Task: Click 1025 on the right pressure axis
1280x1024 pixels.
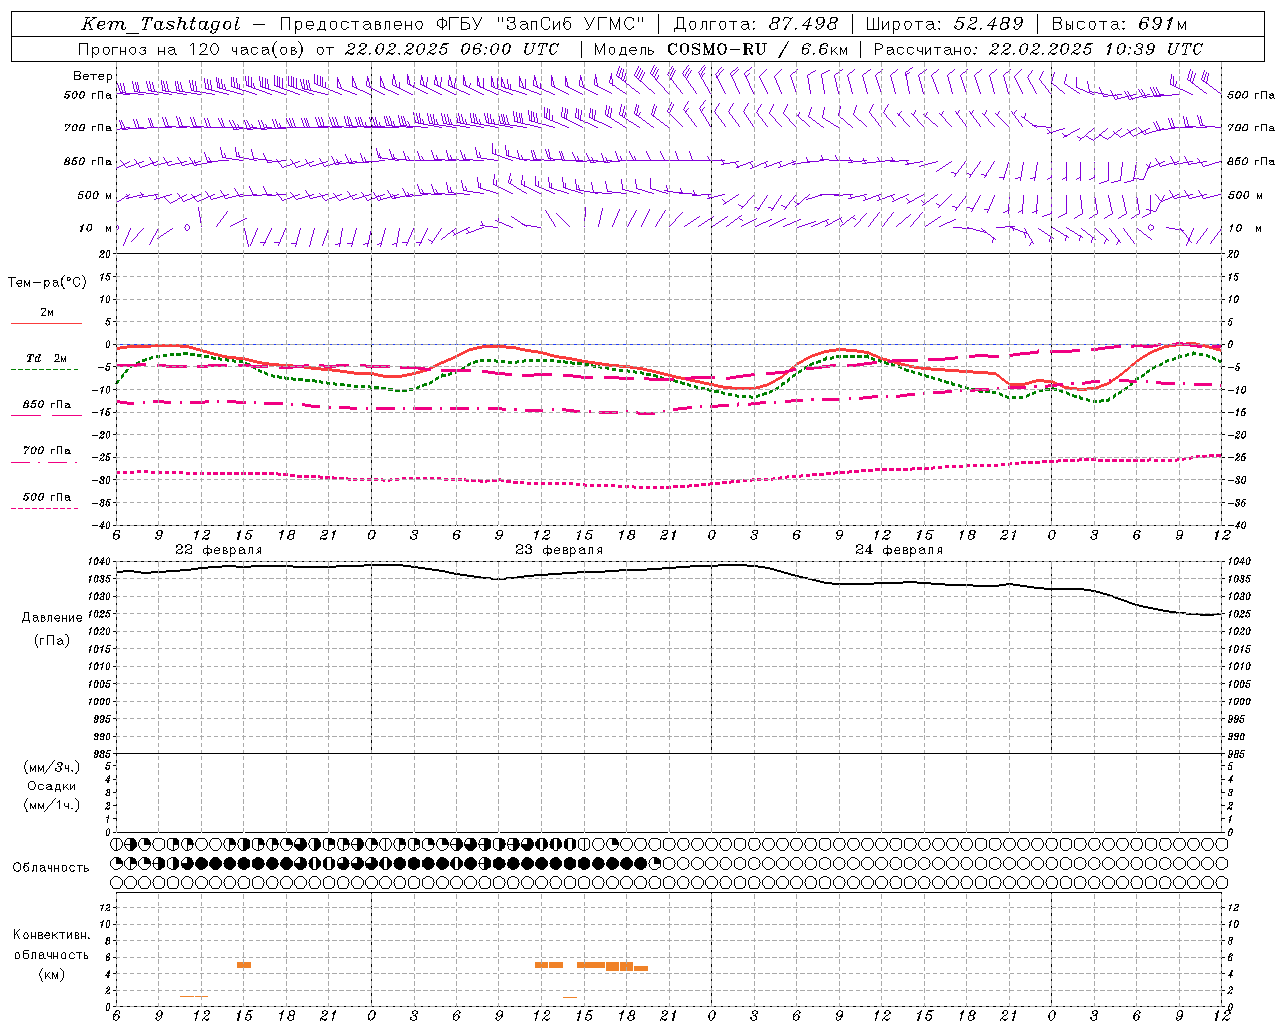Action: (x=1239, y=613)
